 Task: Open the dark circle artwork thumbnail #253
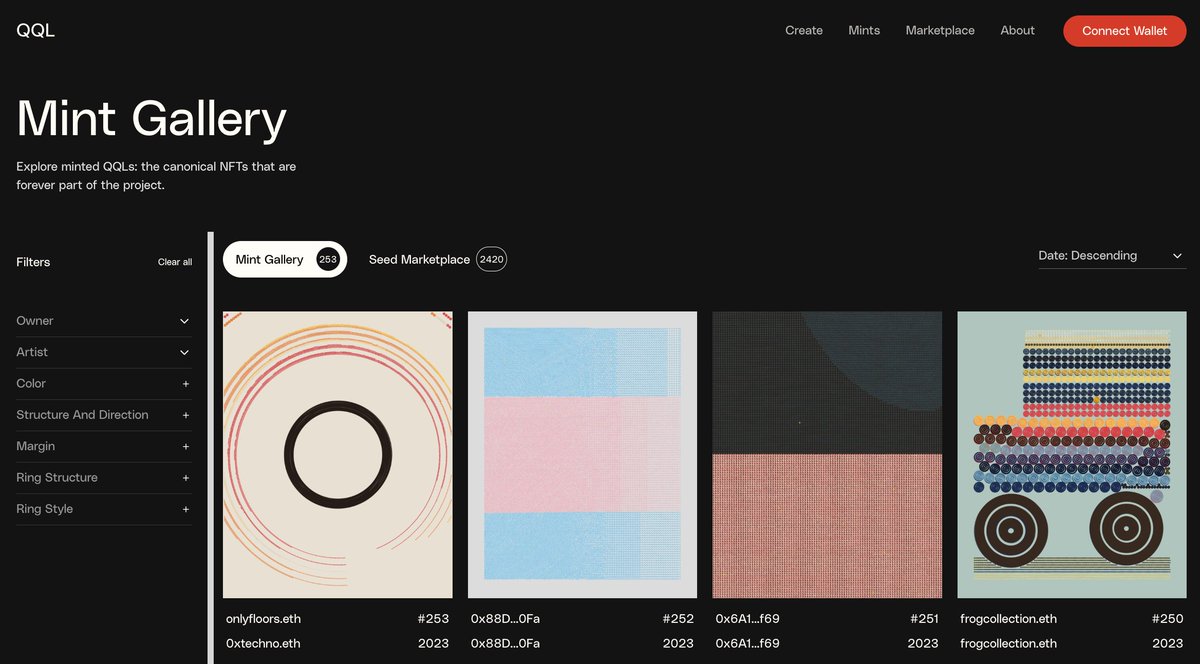point(337,453)
